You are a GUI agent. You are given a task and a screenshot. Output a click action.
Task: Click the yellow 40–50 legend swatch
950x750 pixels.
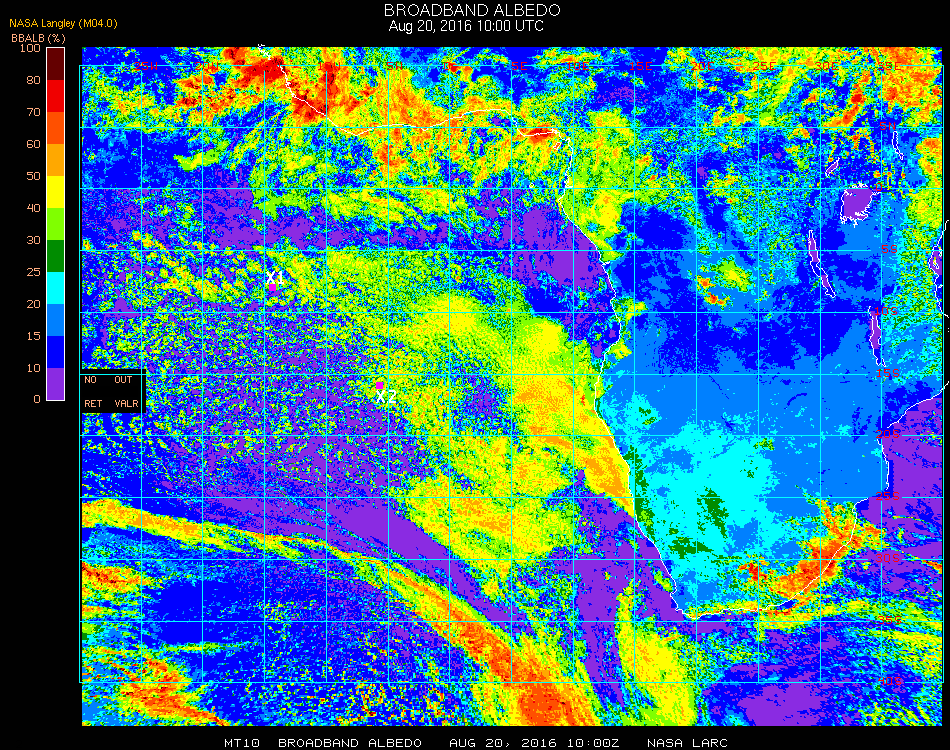pos(56,192)
